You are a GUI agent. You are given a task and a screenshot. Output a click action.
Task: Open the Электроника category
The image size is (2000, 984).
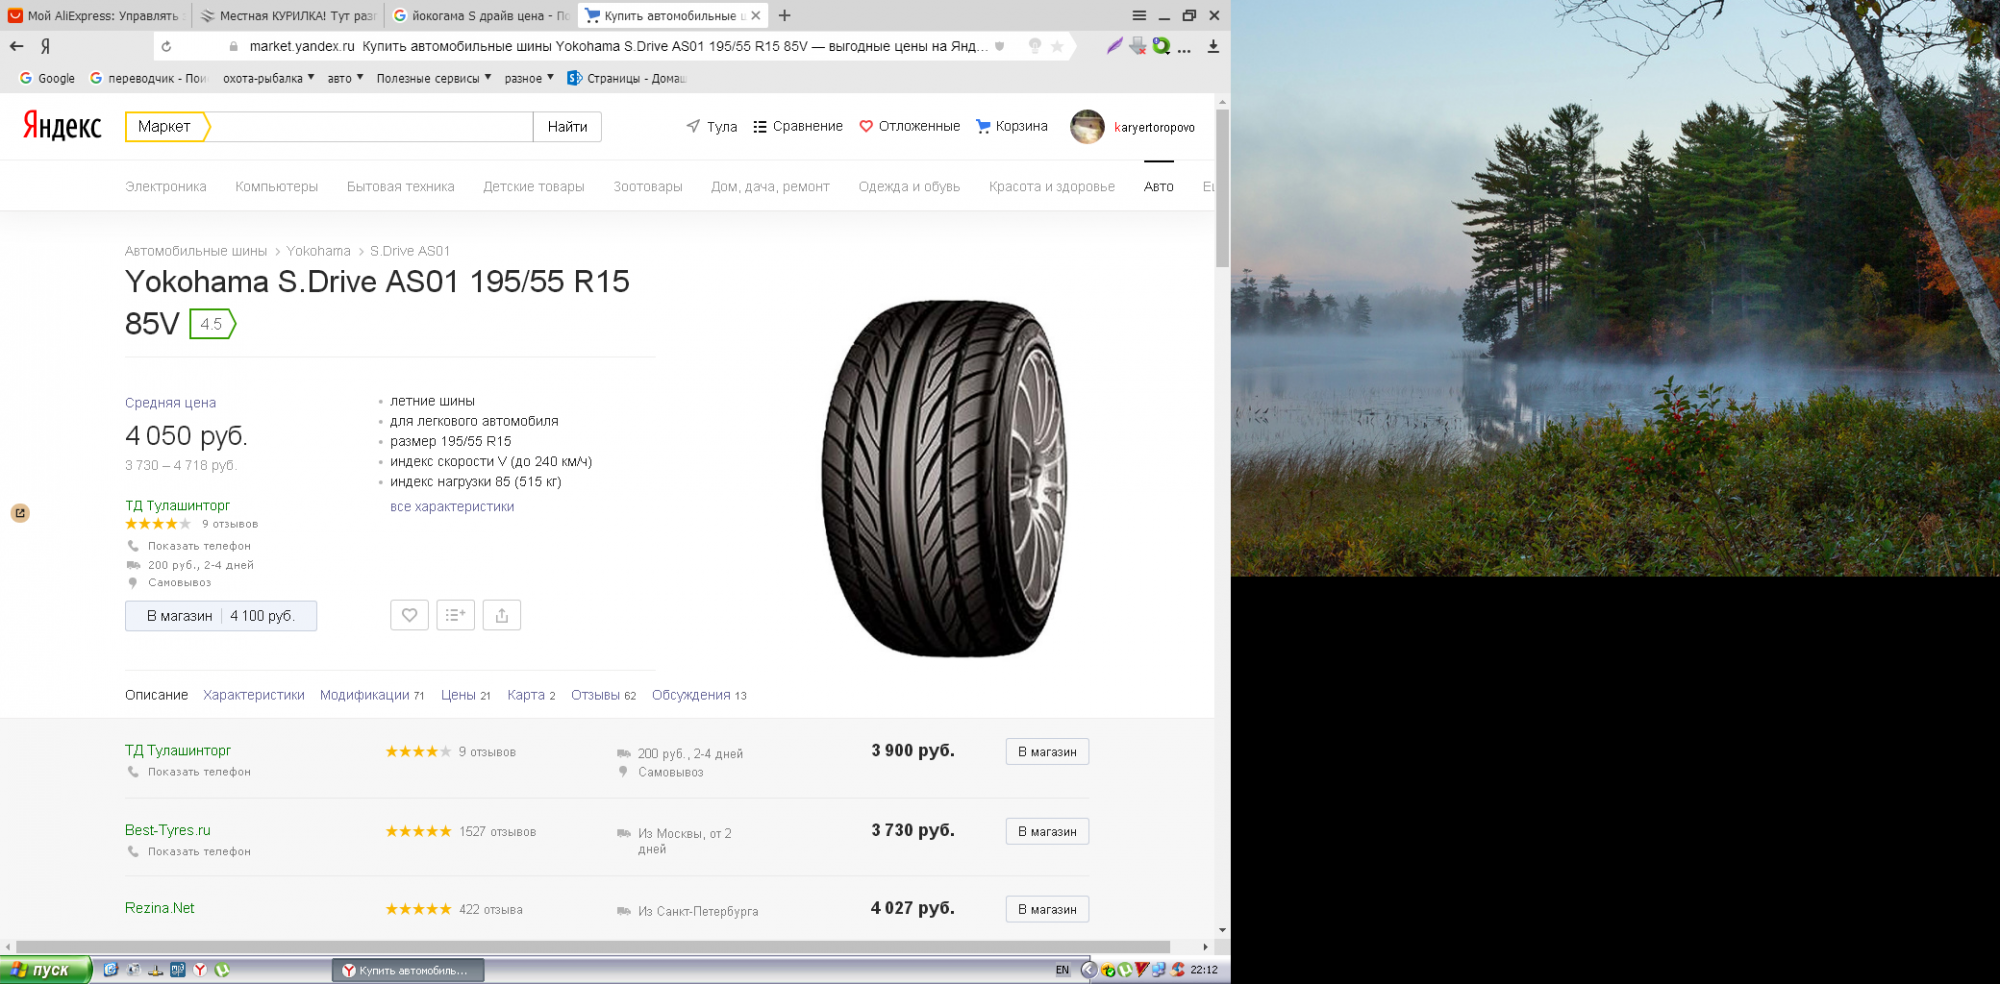coord(166,186)
